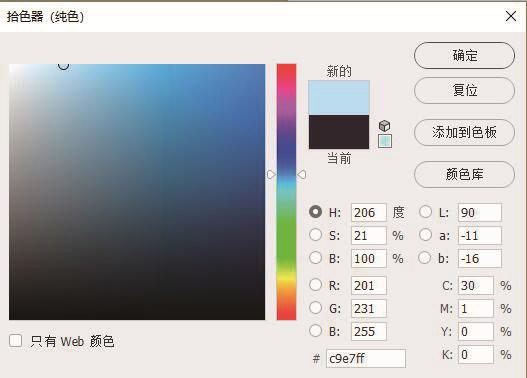
Task: Click the circular color picker marker
Action: coord(64,66)
